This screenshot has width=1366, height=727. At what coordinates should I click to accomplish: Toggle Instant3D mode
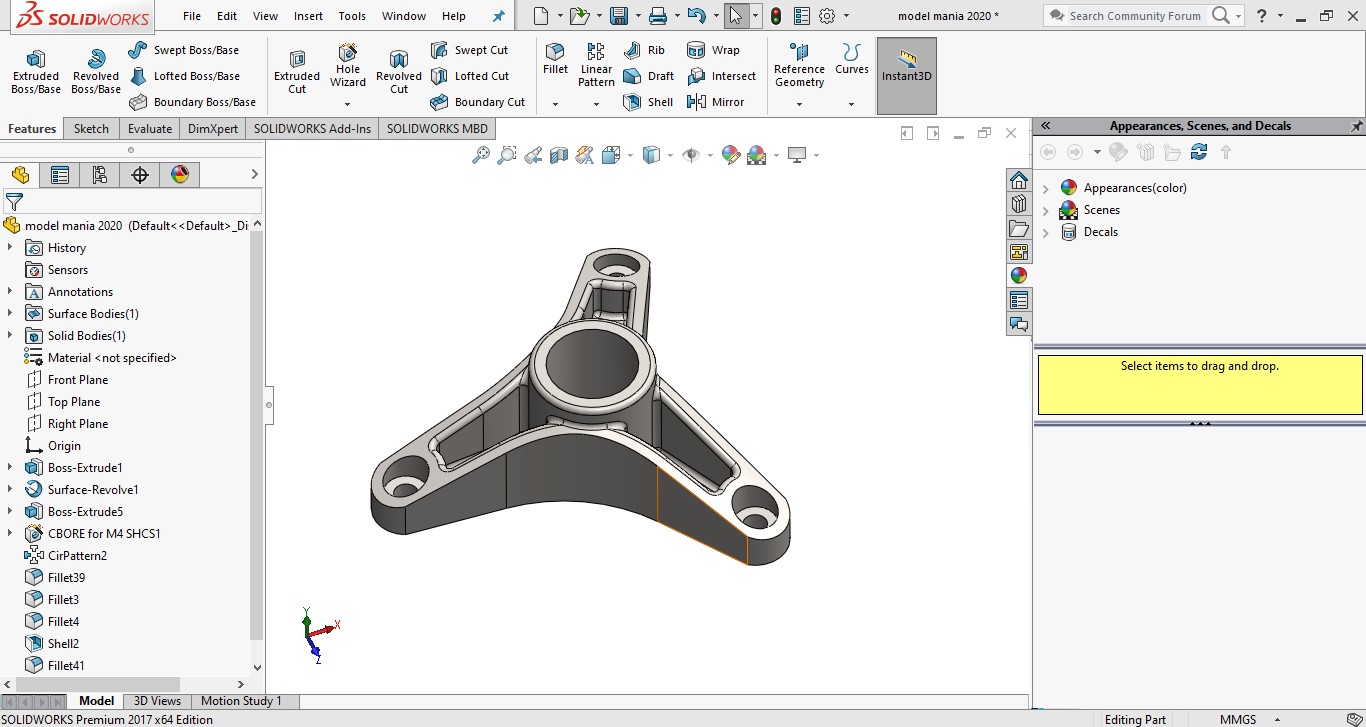(x=907, y=76)
